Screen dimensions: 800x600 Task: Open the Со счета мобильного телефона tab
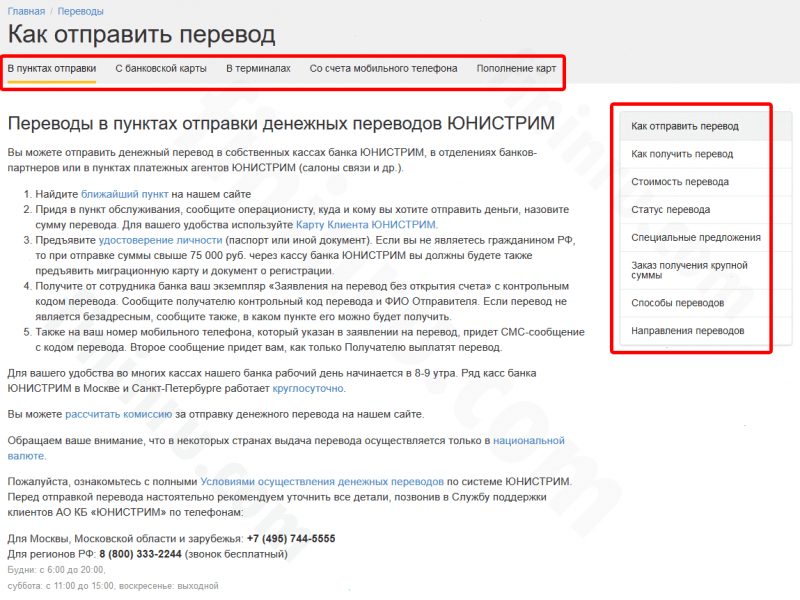tap(383, 68)
